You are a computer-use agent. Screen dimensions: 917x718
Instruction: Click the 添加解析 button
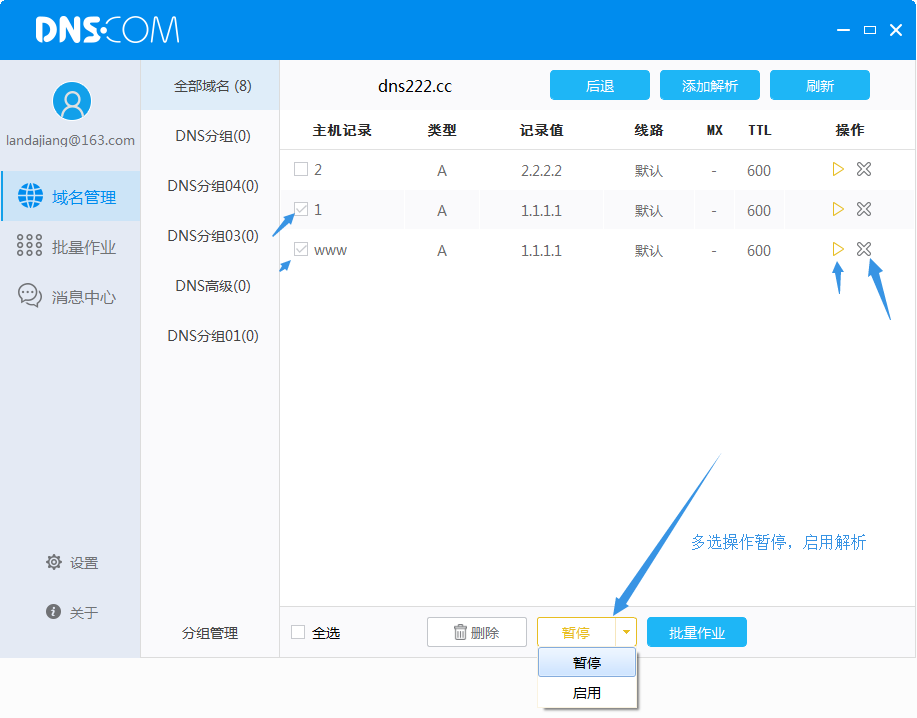pos(710,86)
